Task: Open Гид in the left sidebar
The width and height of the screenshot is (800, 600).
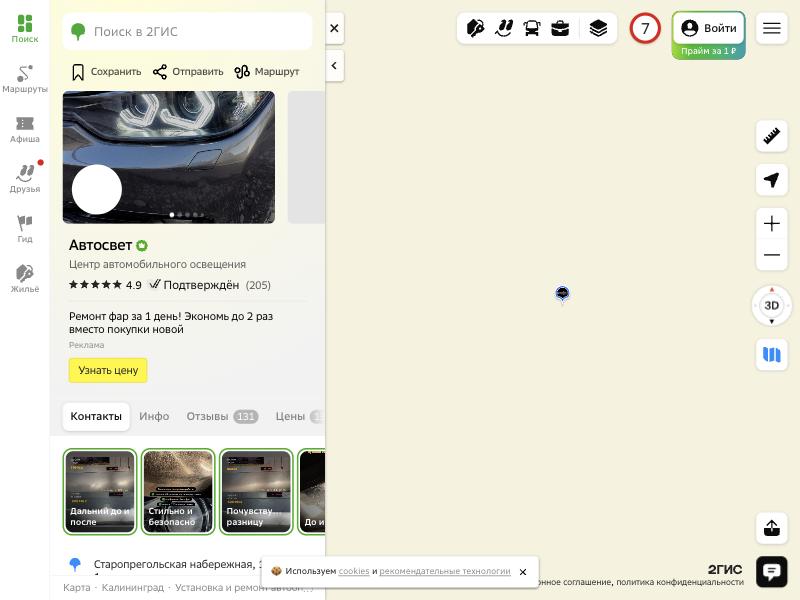Action: pos(24,229)
